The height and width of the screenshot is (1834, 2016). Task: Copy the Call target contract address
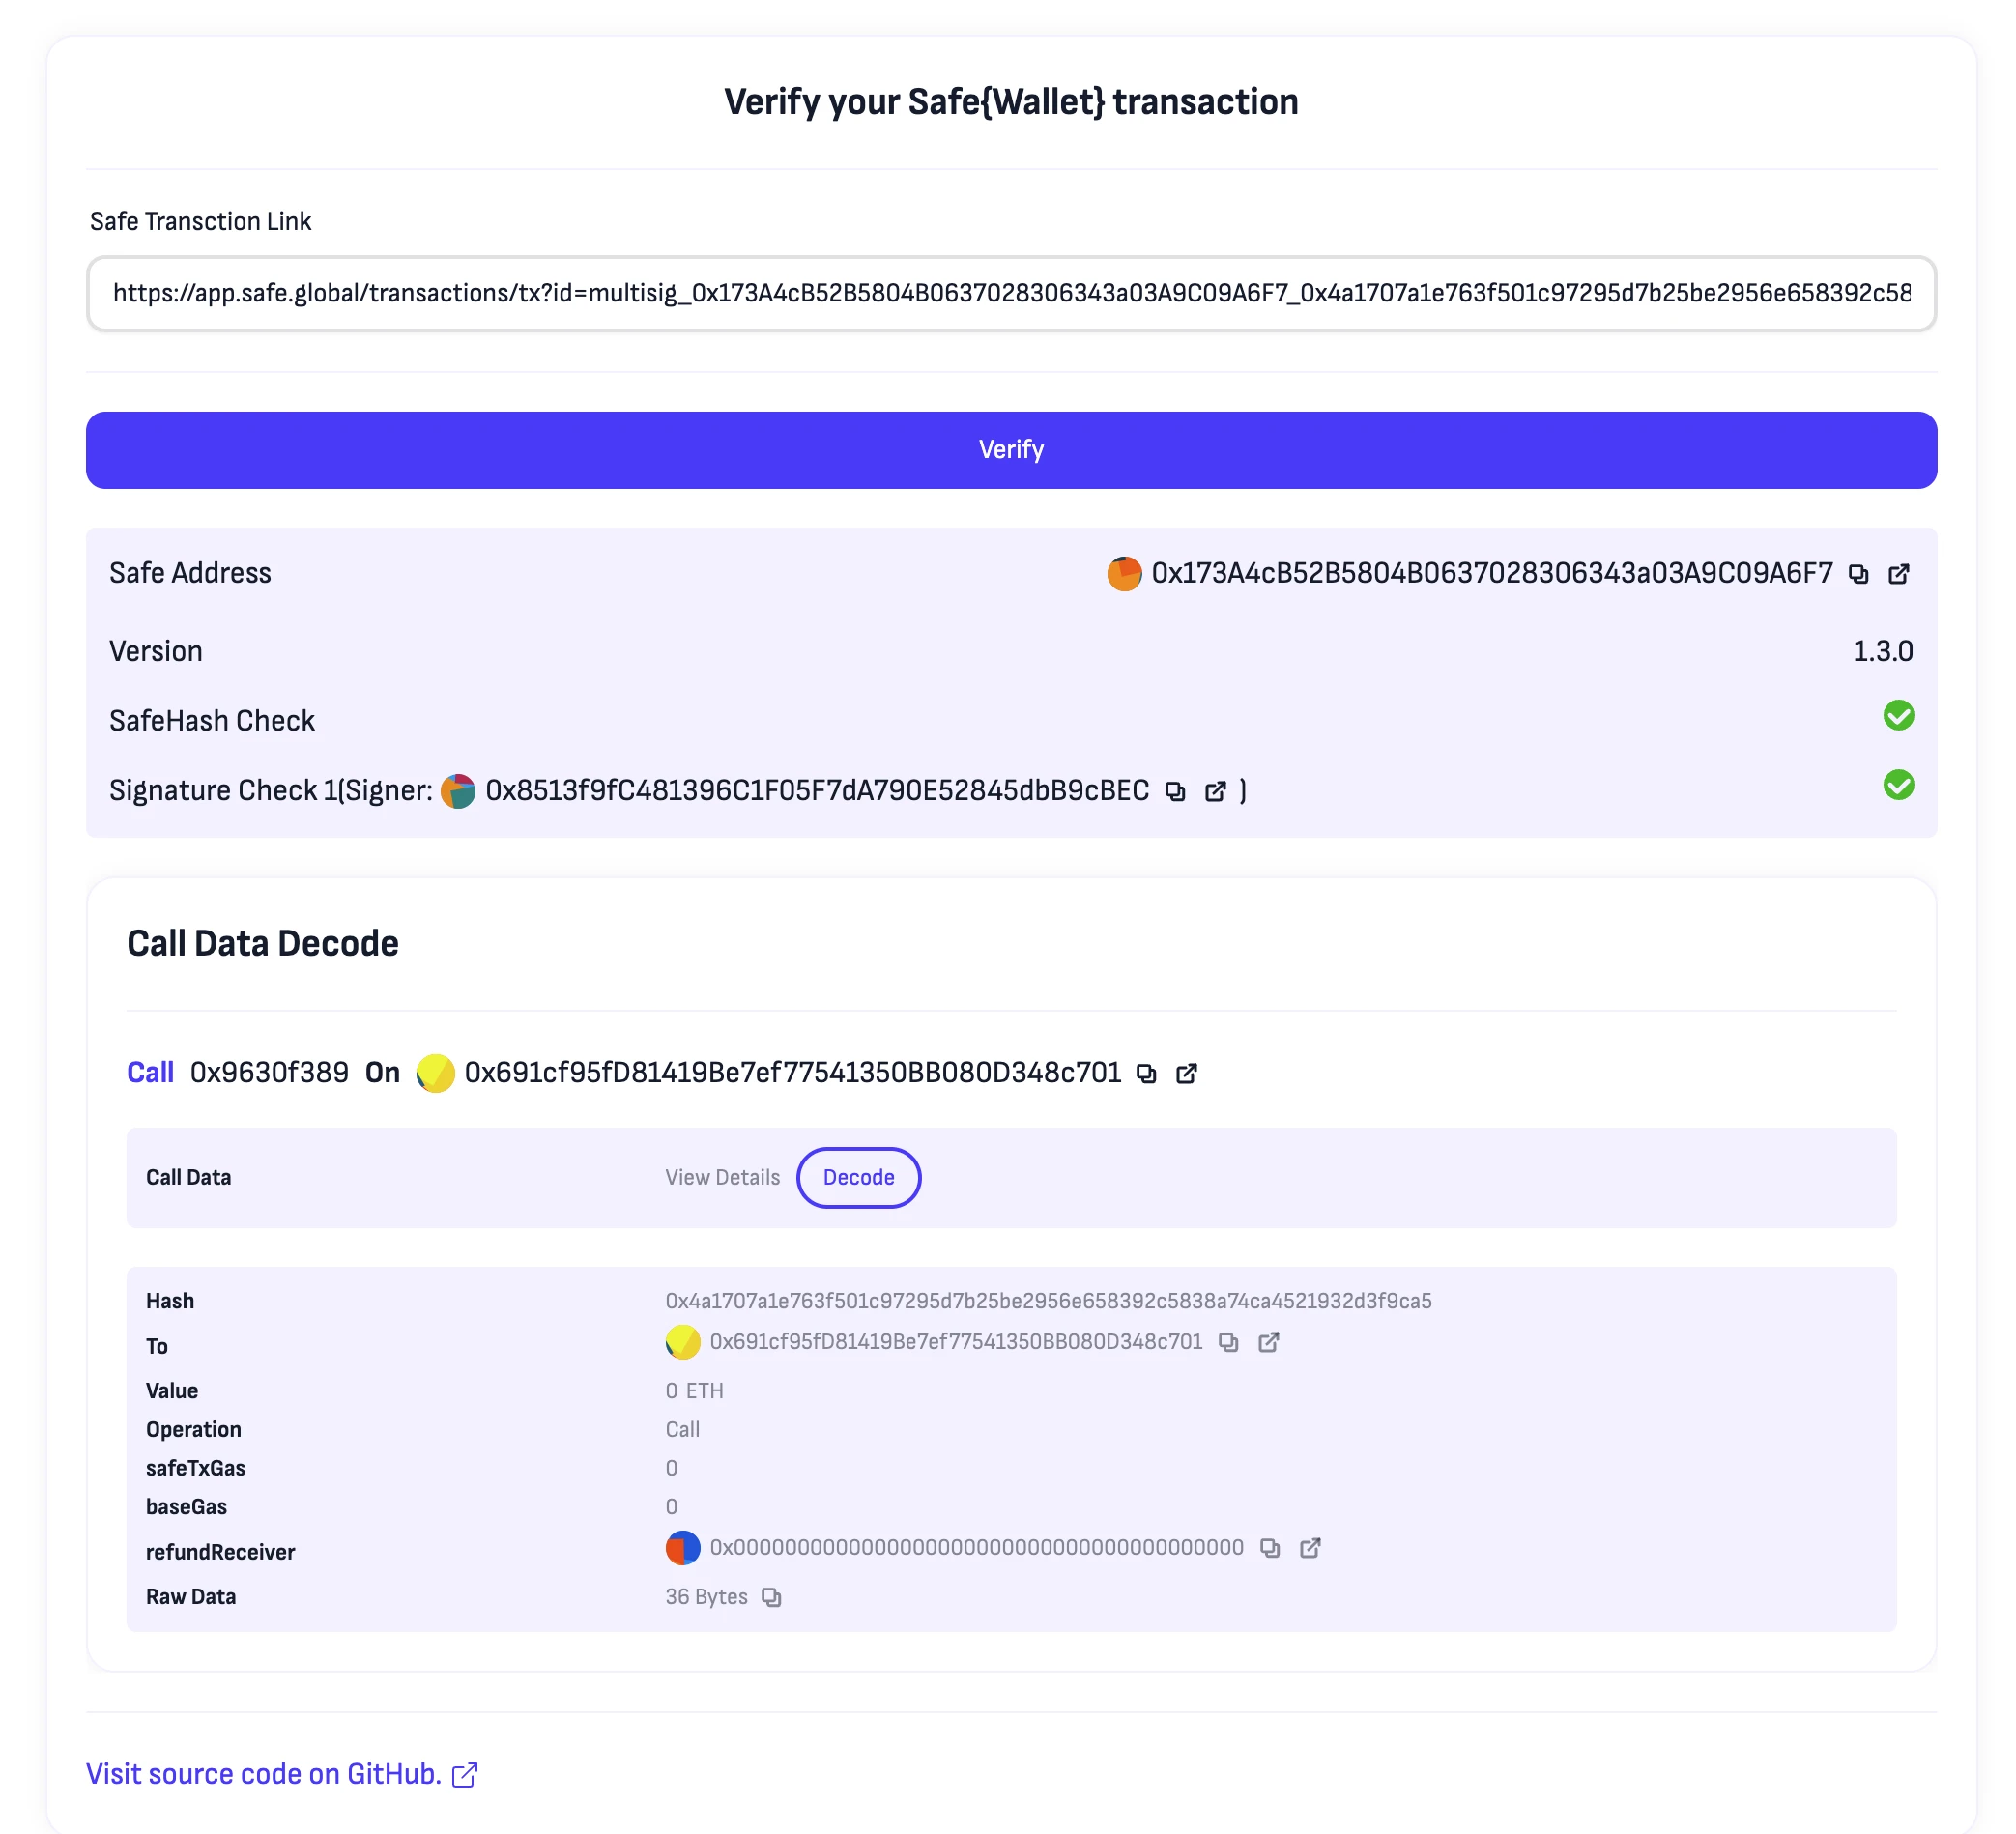coord(1146,1074)
